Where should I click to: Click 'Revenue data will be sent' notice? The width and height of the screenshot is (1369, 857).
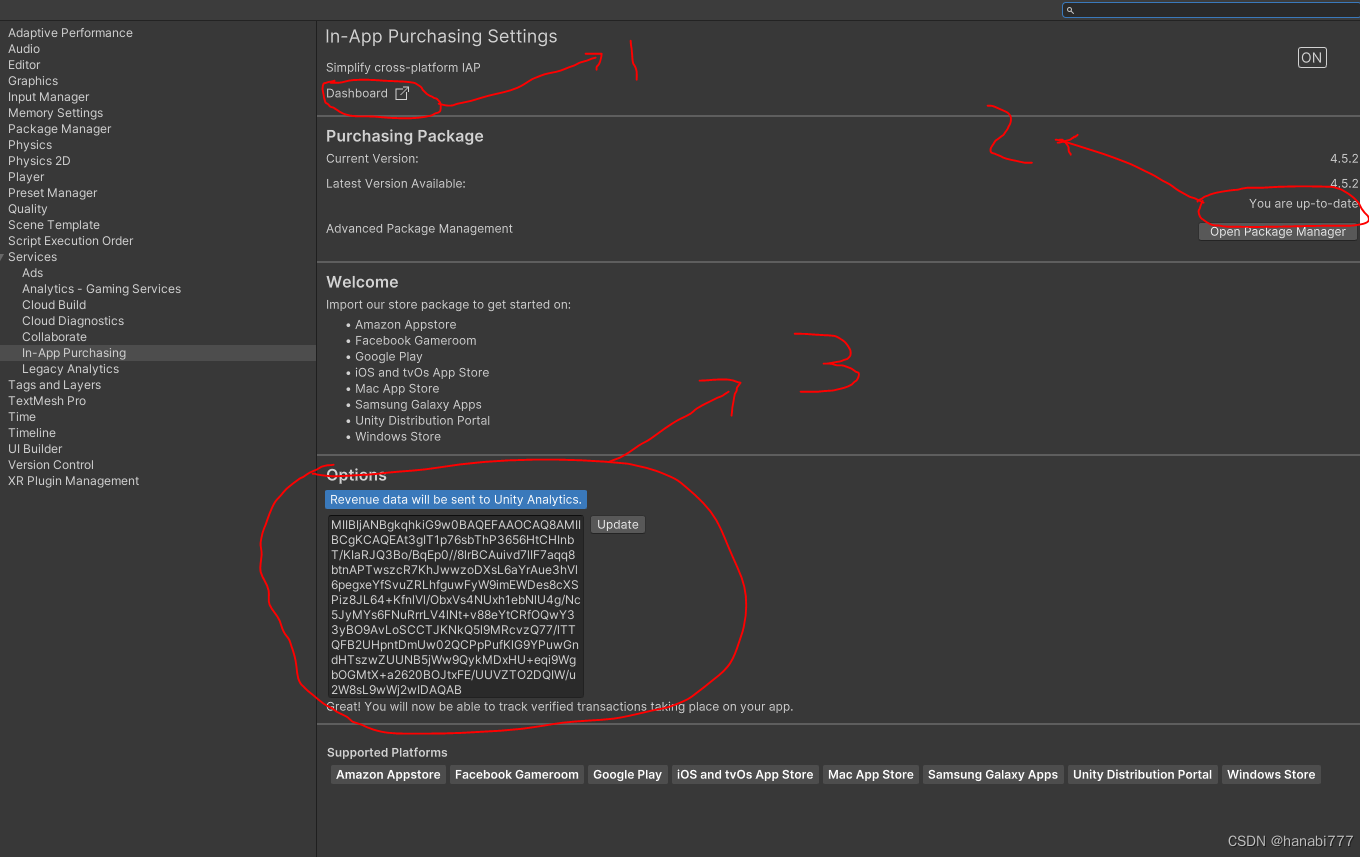point(456,500)
